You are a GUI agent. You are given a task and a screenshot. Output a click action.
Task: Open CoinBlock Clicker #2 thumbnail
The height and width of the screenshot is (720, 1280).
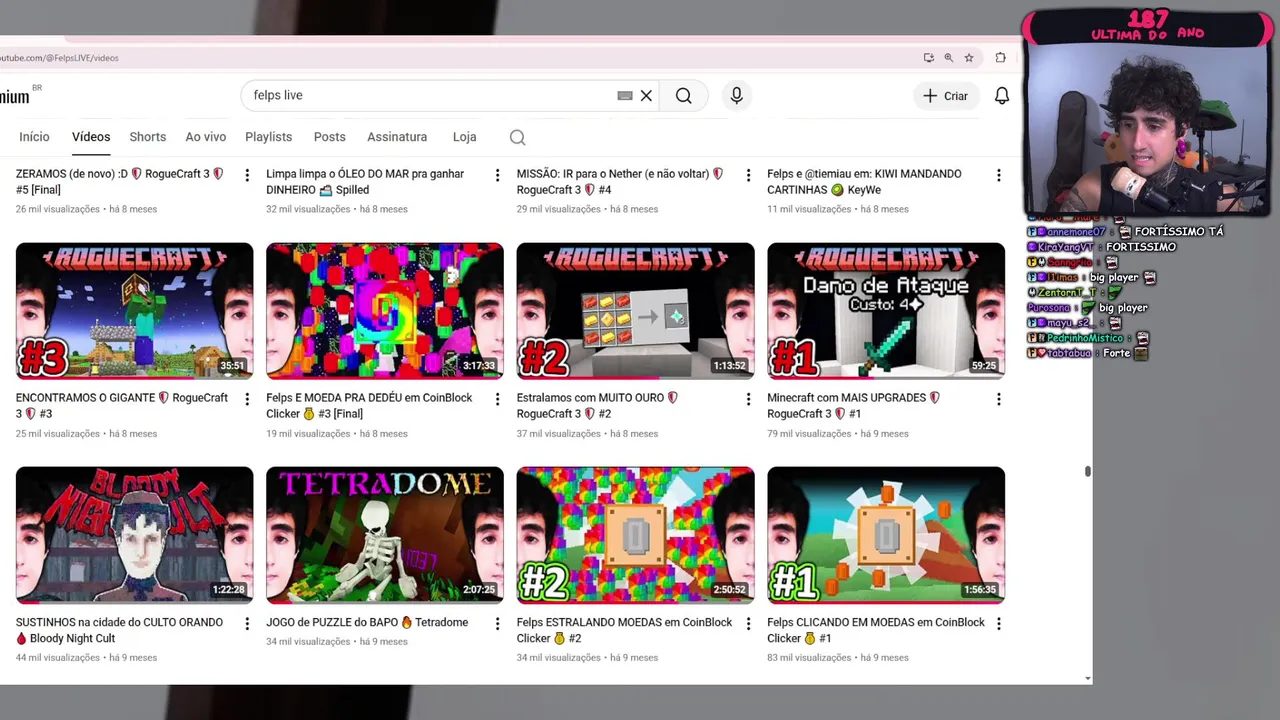[x=636, y=535]
